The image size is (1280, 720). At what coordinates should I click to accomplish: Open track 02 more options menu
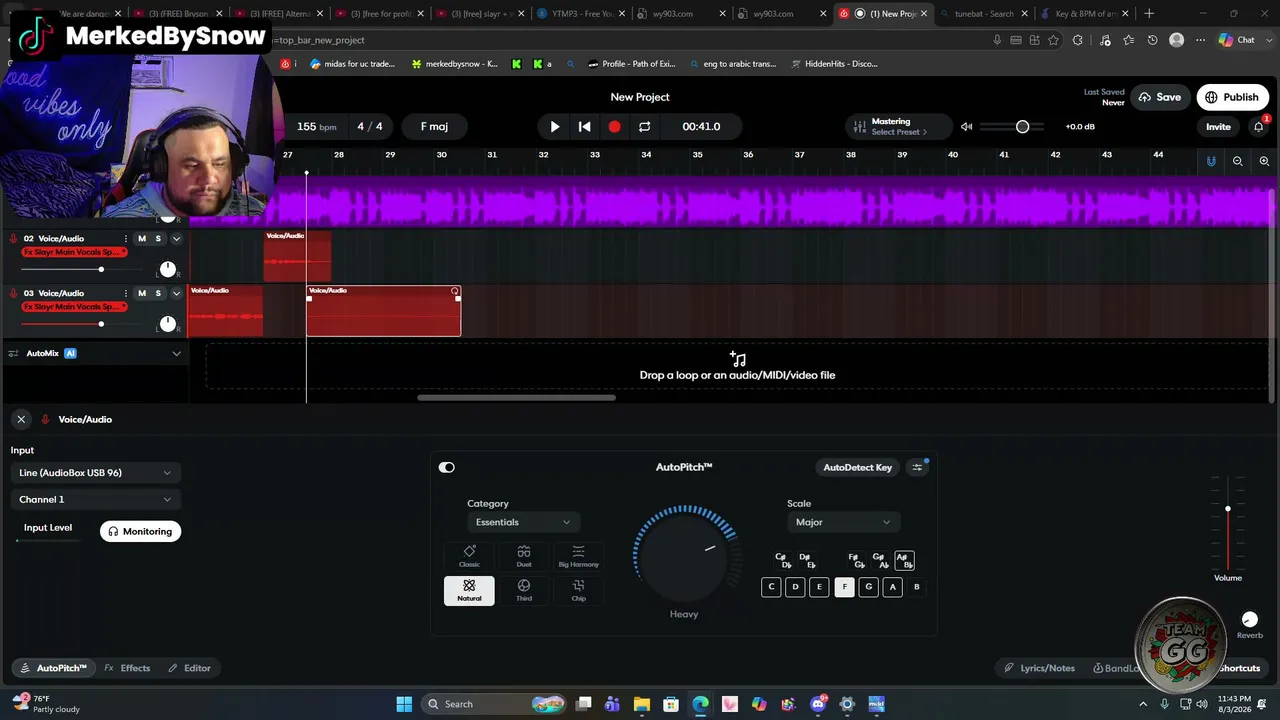point(125,239)
